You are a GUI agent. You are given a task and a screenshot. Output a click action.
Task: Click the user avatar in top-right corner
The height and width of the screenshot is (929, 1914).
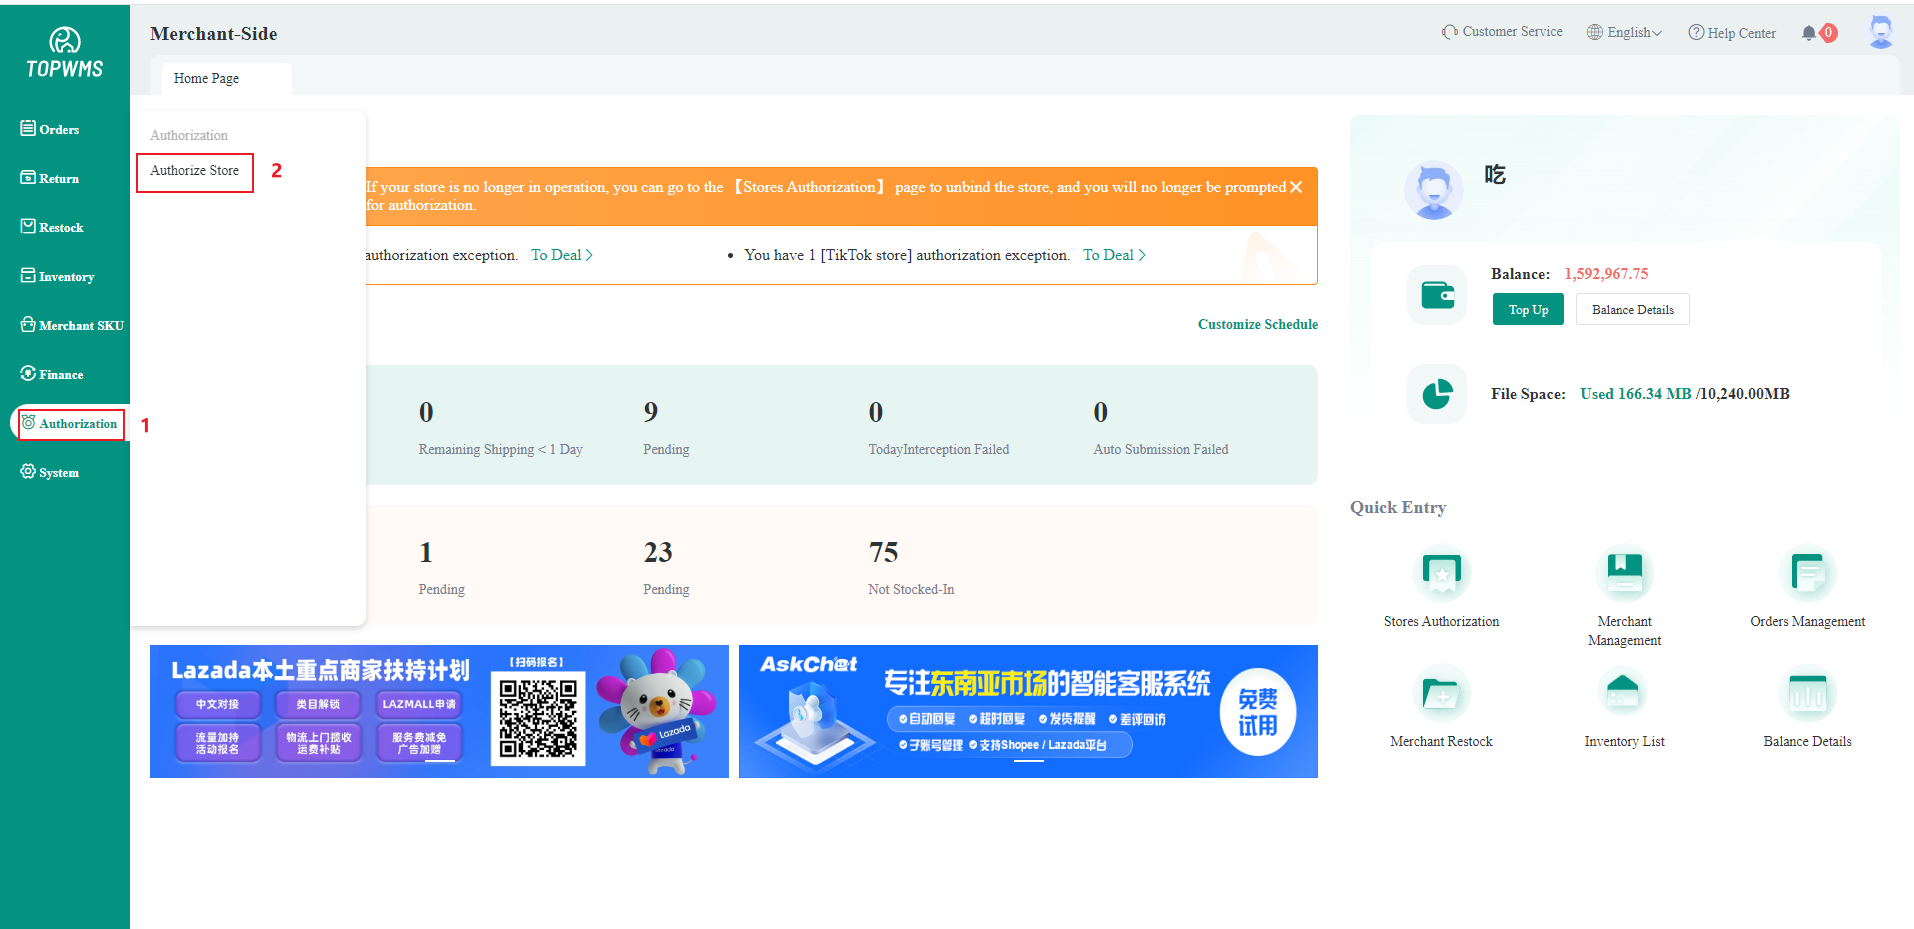(x=1880, y=32)
